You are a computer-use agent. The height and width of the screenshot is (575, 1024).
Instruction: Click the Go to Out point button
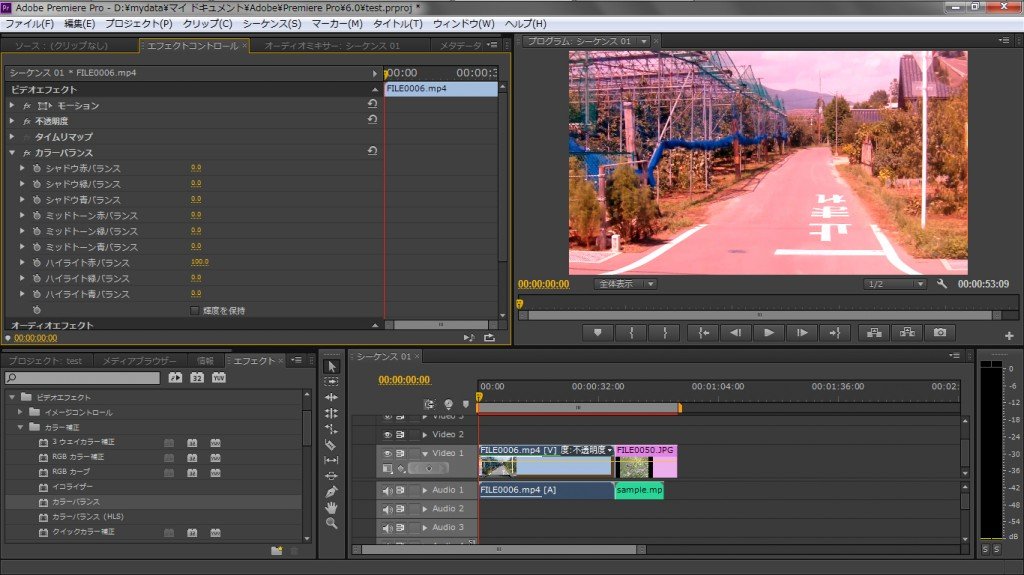click(835, 333)
